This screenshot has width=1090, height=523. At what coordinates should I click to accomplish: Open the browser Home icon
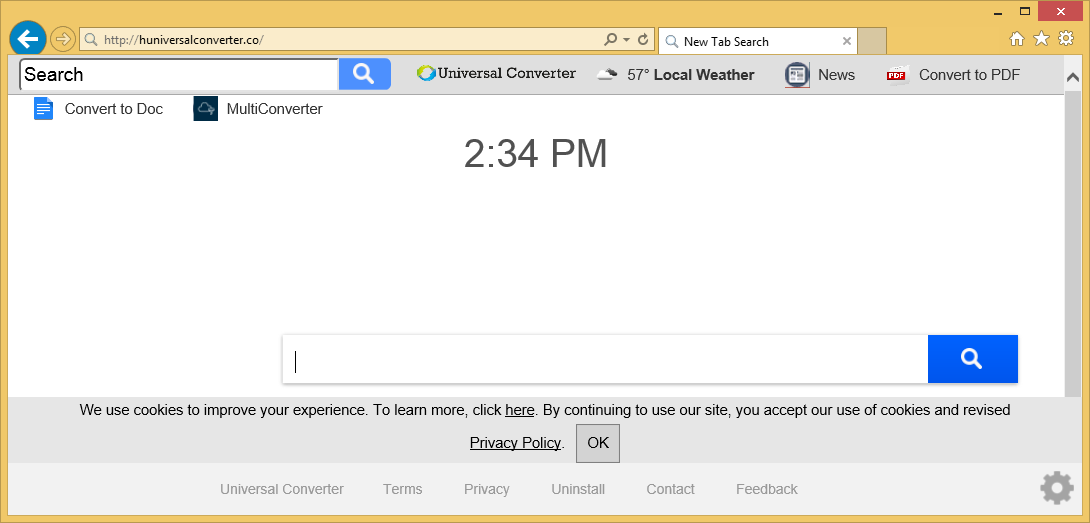[1017, 39]
